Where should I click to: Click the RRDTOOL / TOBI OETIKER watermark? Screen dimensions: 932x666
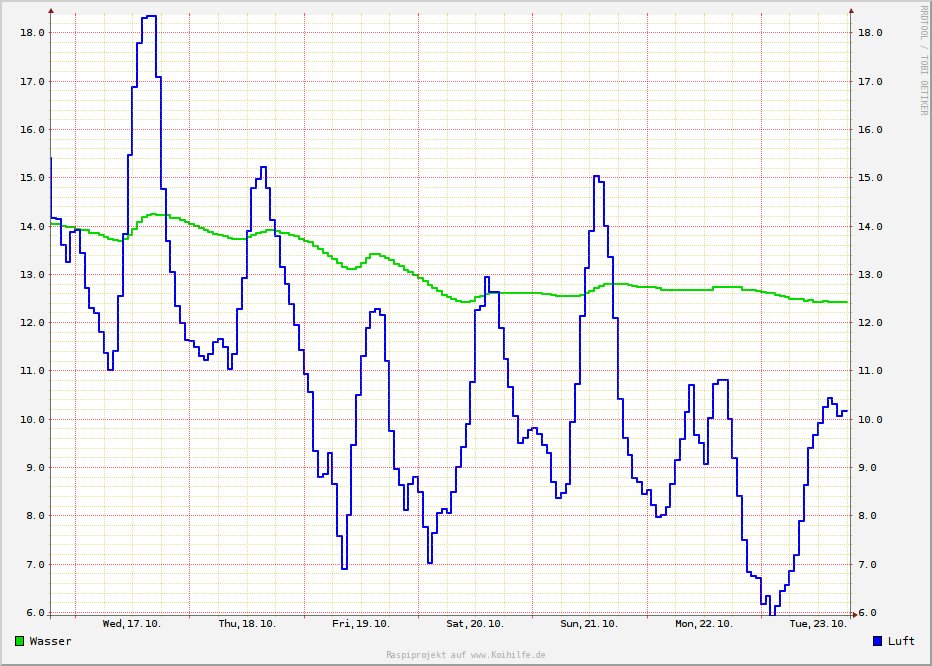point(923,59)
